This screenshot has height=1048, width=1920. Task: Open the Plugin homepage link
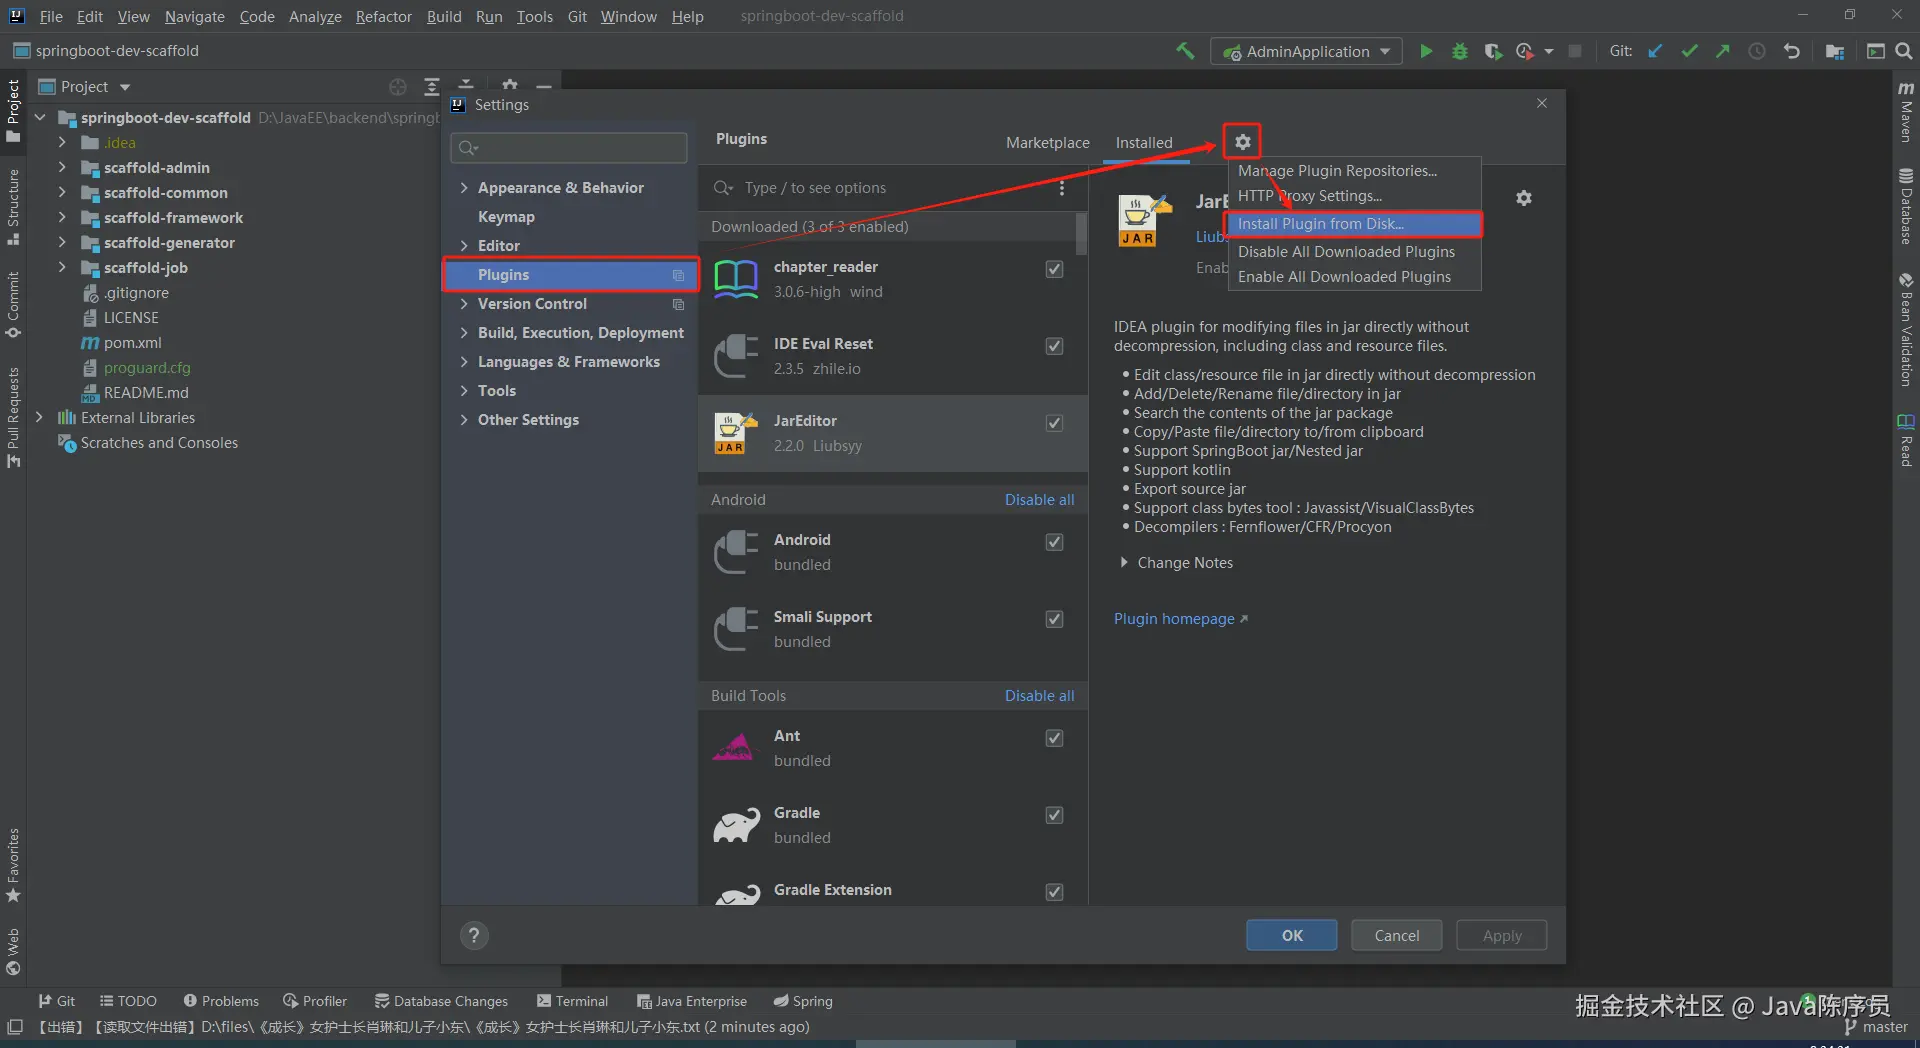1180,619
